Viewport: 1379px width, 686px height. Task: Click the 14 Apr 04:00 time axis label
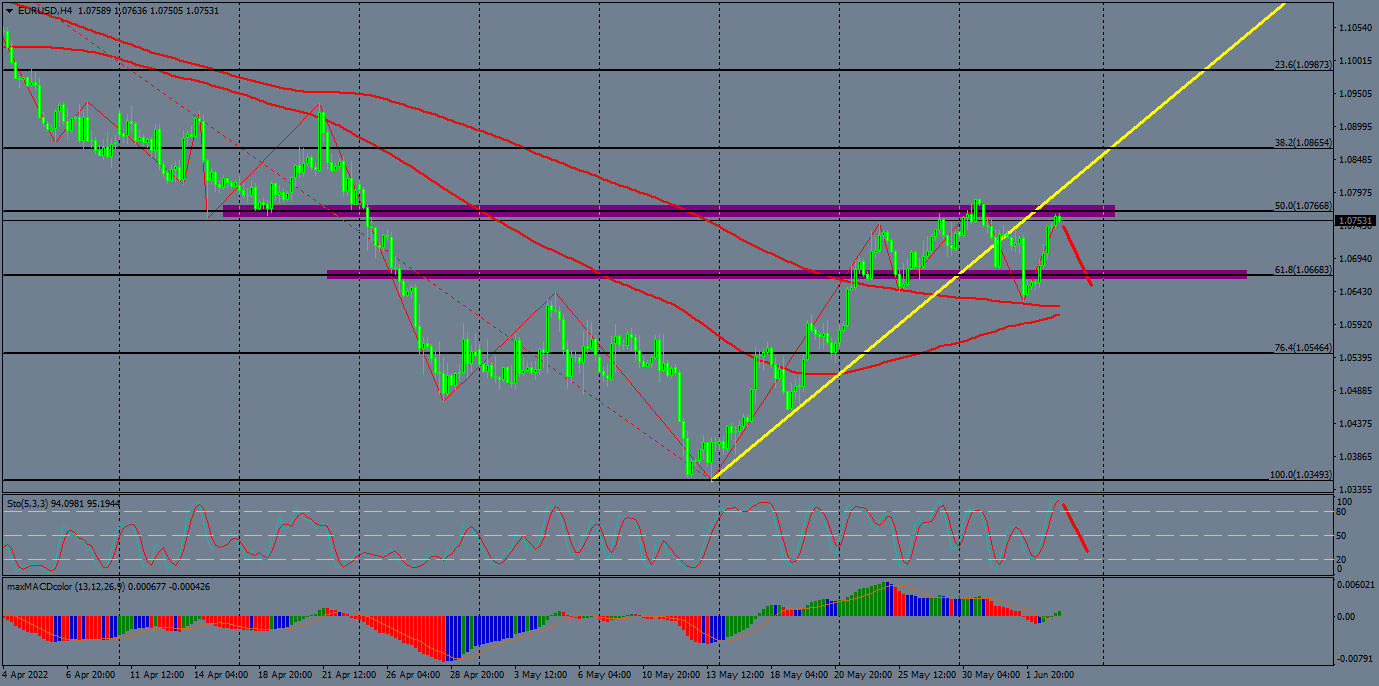pos(221,675)
